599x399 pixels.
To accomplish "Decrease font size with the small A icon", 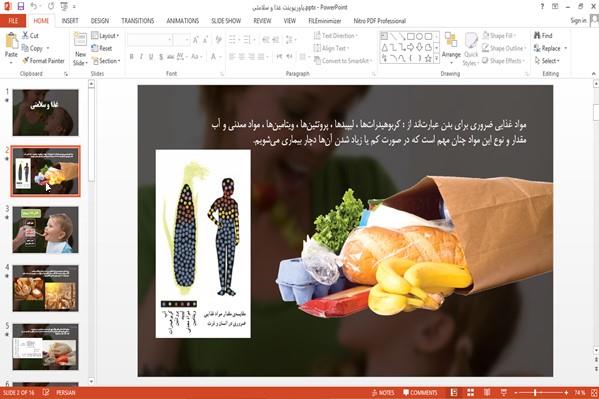I will 206,40.
